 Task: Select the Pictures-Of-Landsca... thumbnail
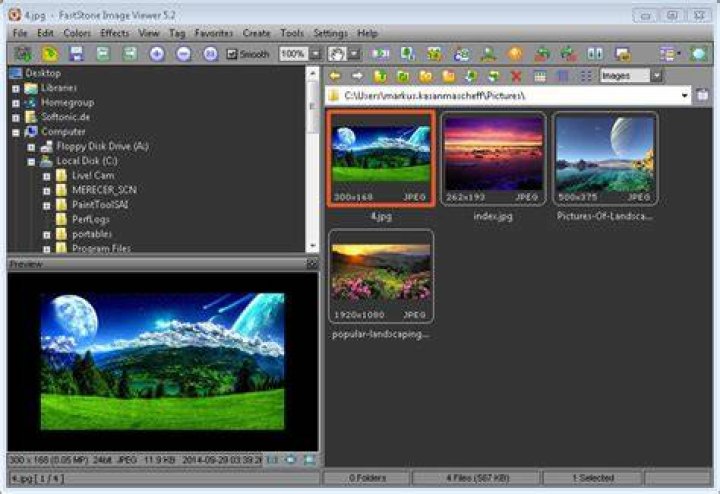605,158
